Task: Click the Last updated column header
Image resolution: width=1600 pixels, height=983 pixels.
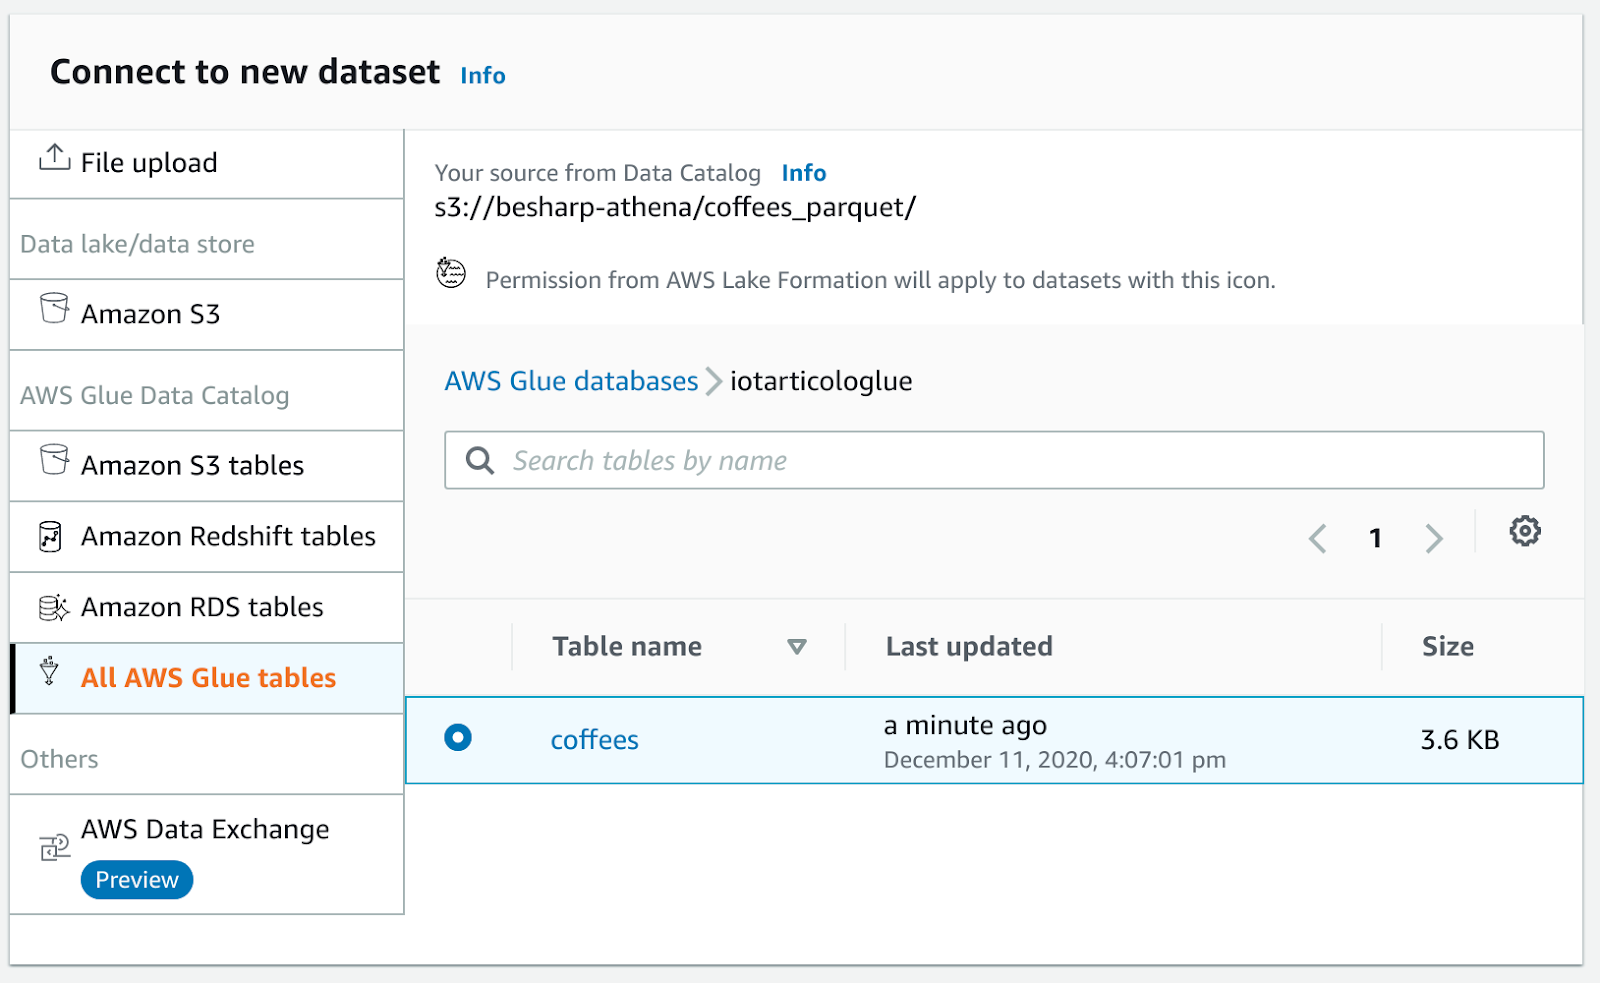Action: (x=969, y=647)
